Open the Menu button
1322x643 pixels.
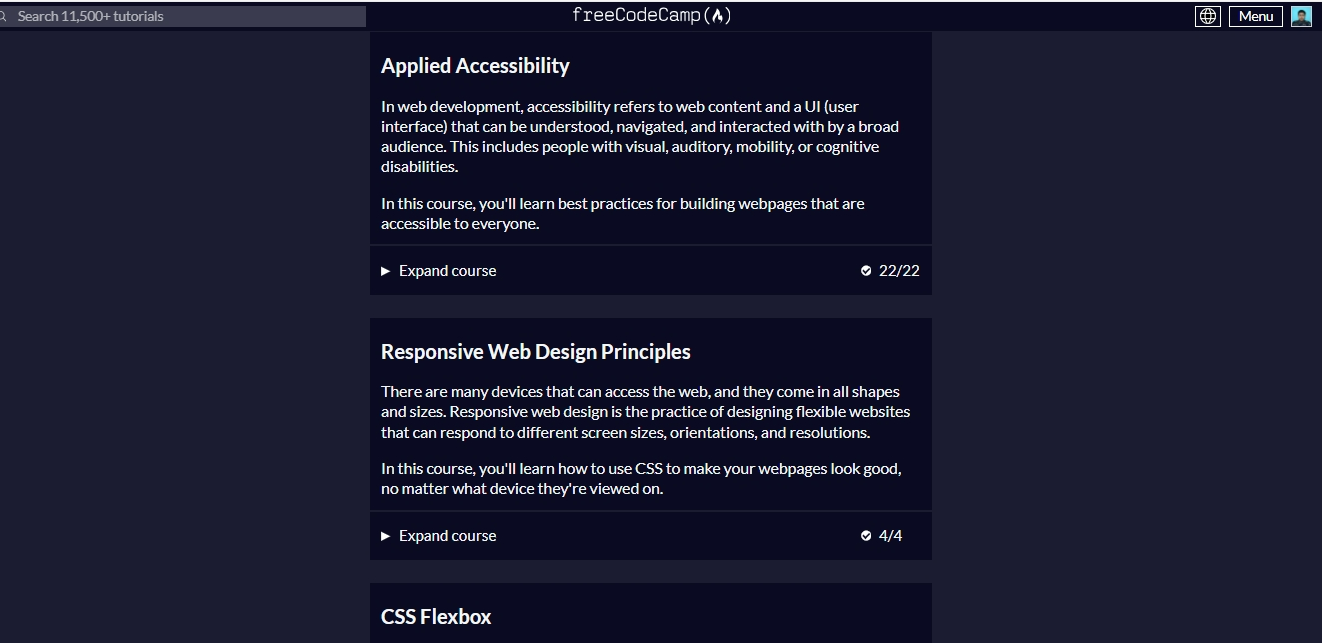coord(1256,16)
